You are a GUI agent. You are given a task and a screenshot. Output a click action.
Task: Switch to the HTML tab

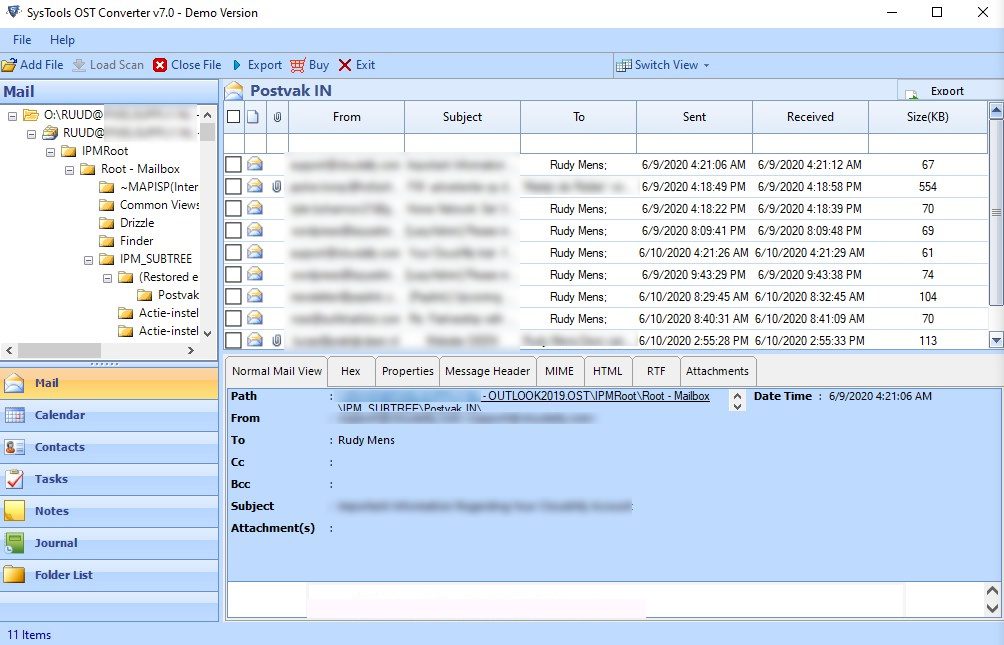coord(607,371)
